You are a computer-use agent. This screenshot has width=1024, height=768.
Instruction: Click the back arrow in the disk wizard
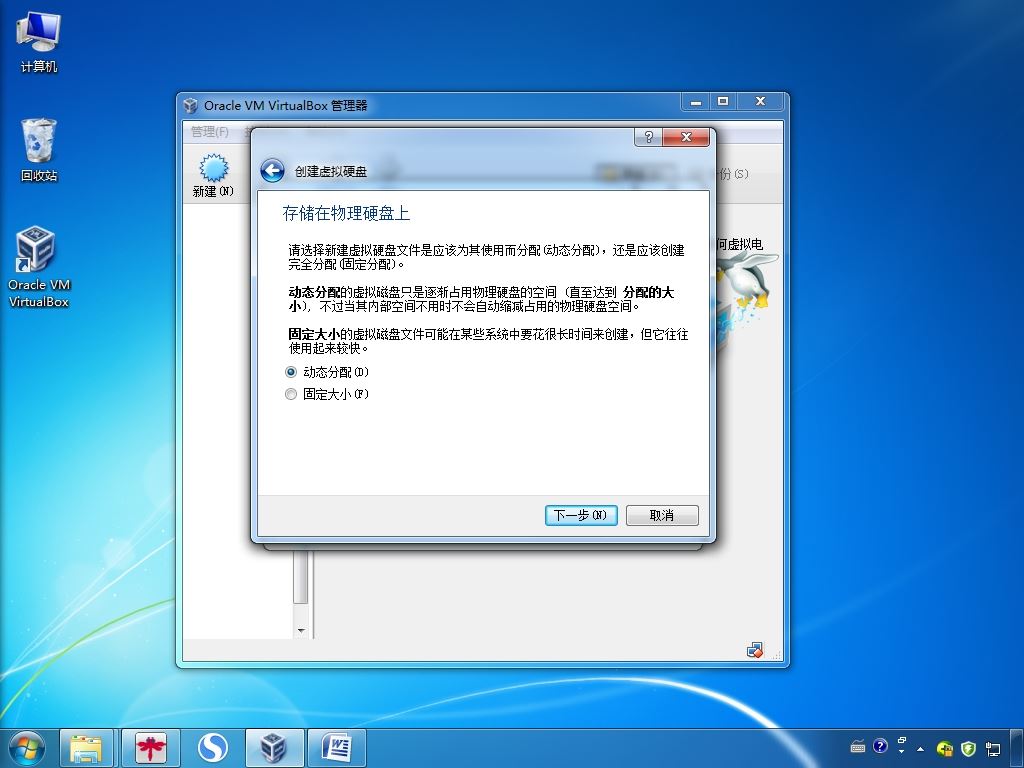tap(272, 171)
